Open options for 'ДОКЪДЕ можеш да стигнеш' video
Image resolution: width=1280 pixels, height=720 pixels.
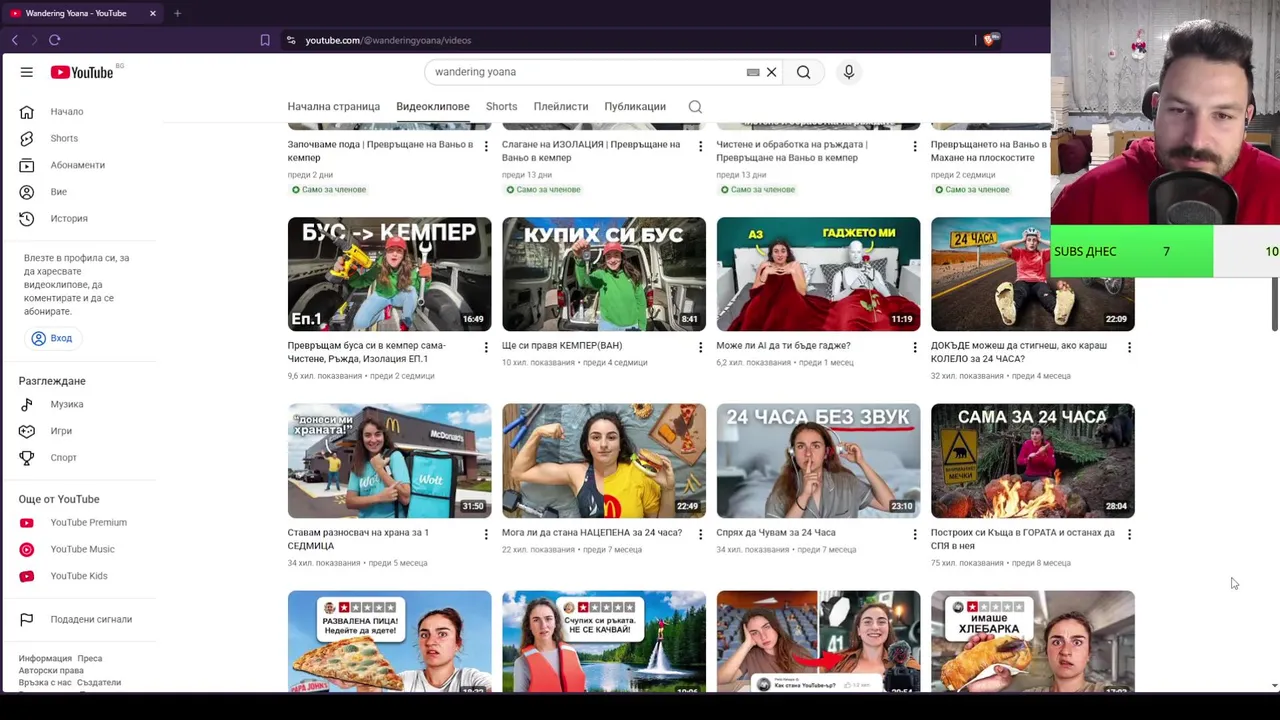click(1129, 347)
